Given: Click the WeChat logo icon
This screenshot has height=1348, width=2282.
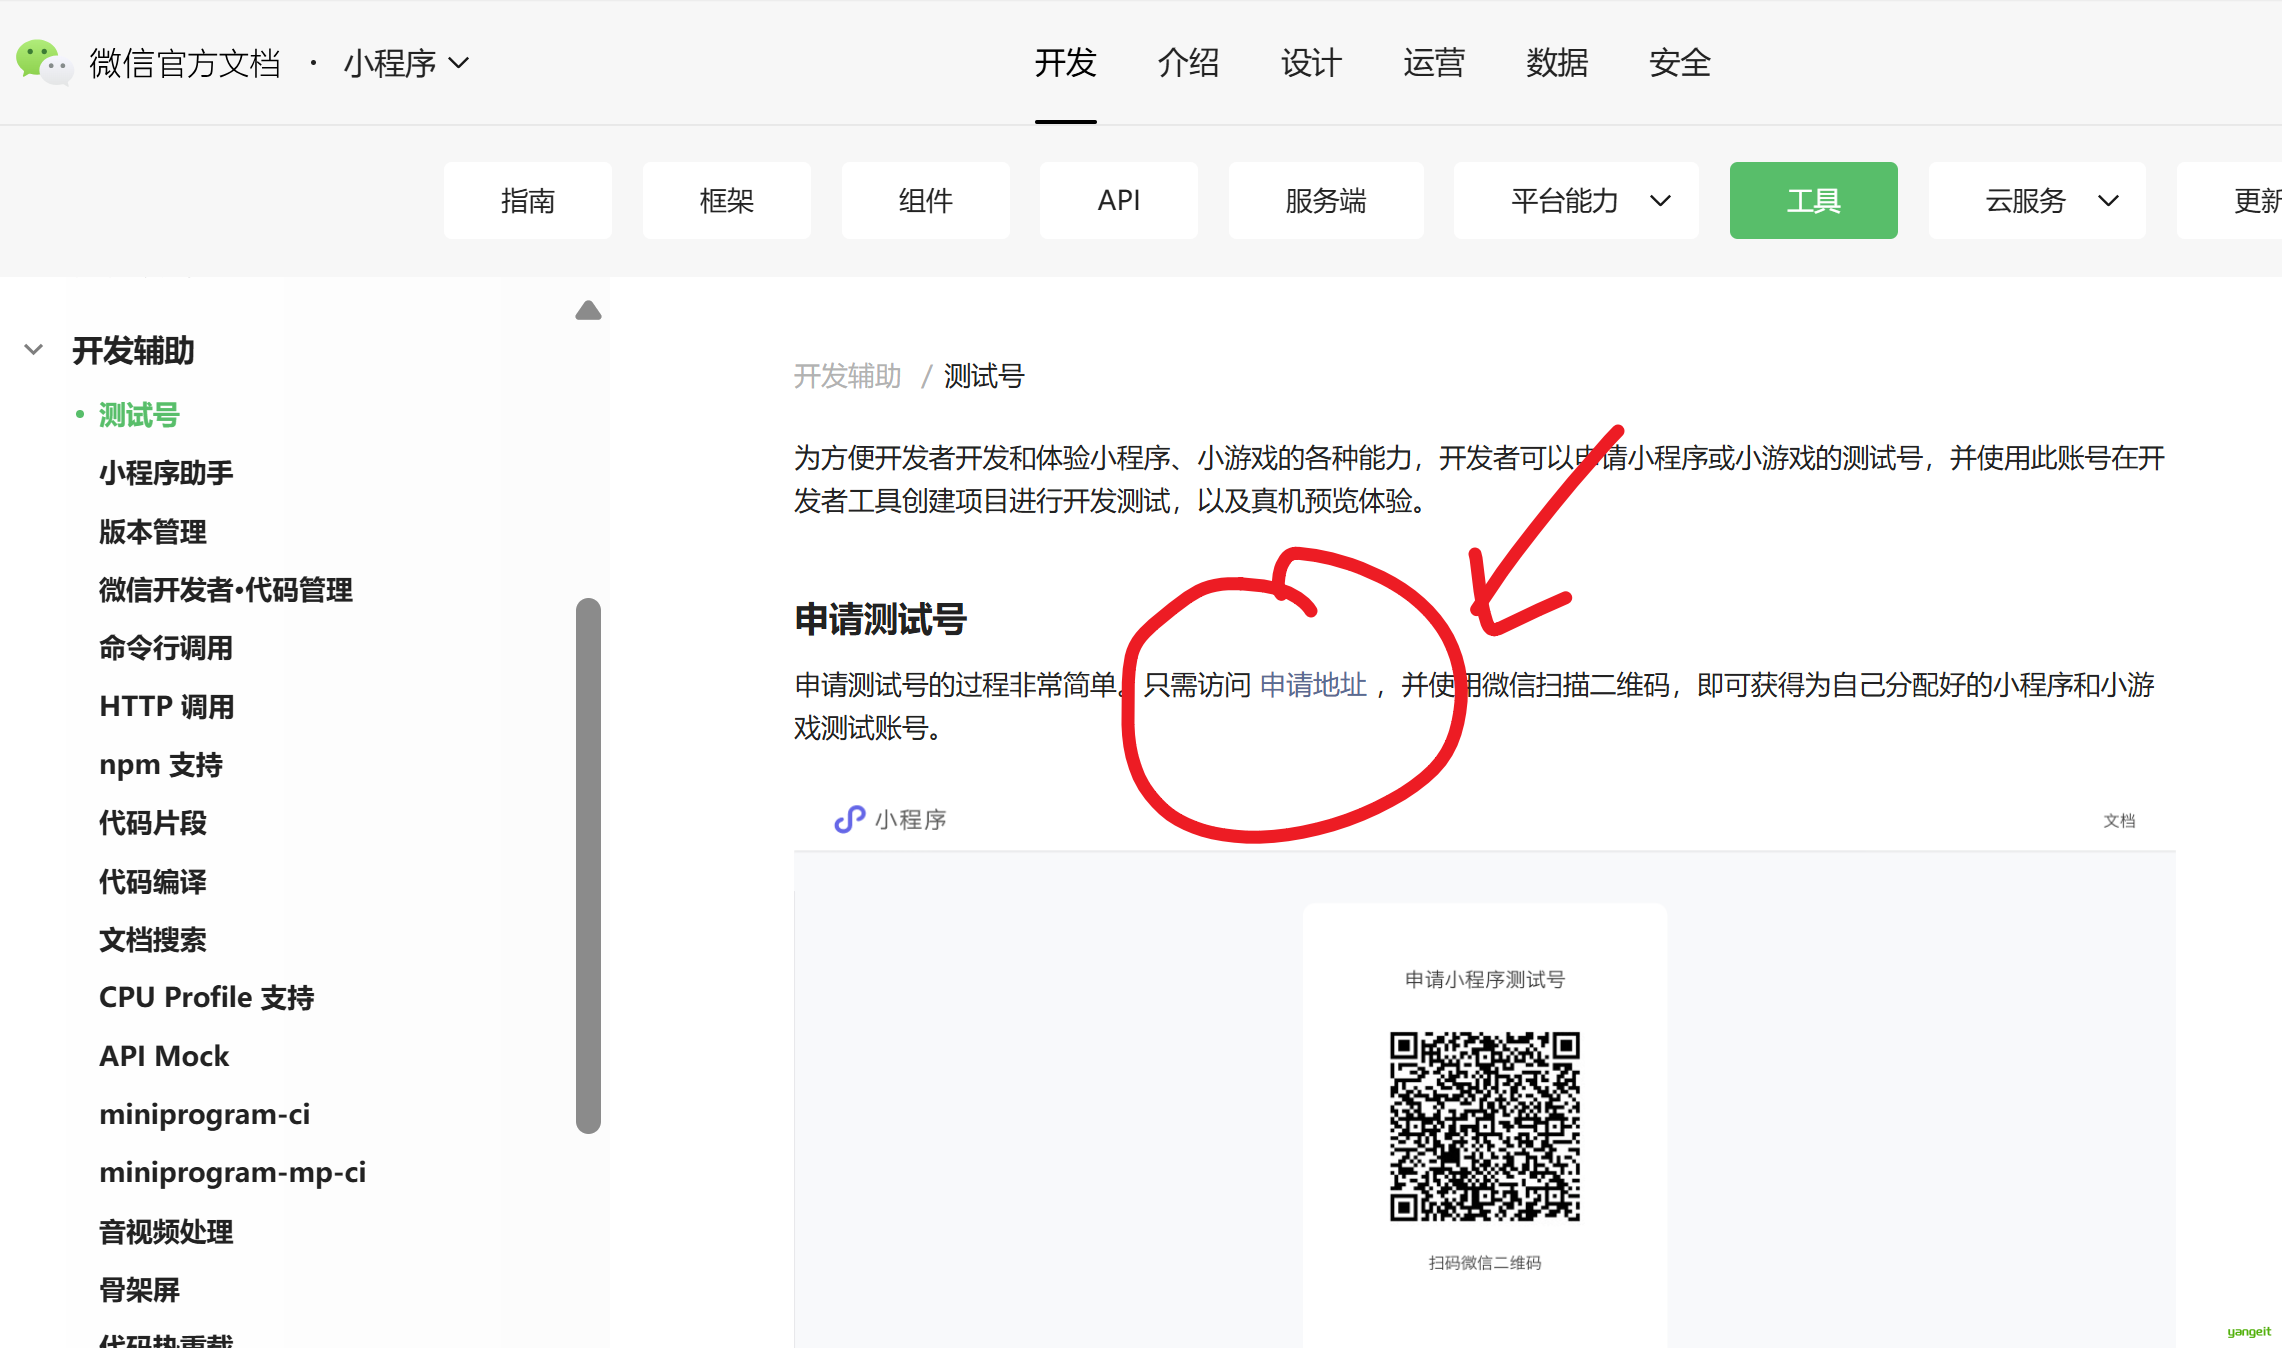Looking at the screenshot, I should [x=44, y=63].
